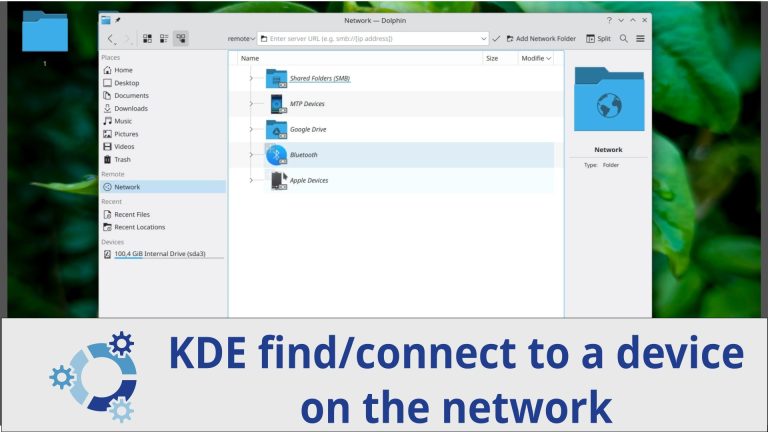
Task: Switch to Icons view mode
Action: point(147,39)
